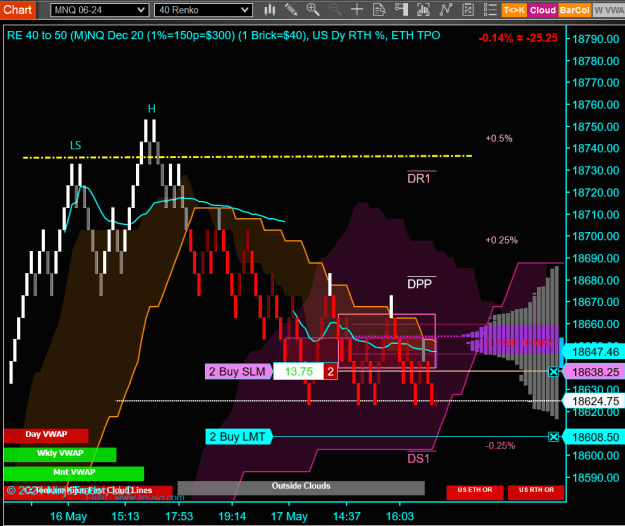625x526 pixels.
Task: Open the drawing tools pencil icon
Action: pos(291,10)
